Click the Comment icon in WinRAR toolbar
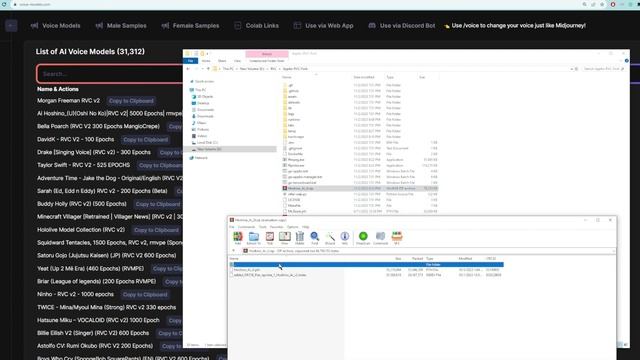Image resolution: width=640 pixels, height=360 pixels. coord(380,238)
